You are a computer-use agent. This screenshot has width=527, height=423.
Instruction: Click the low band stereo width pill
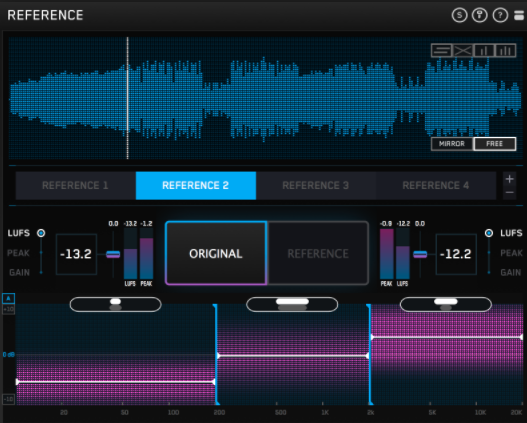[116, 304]
